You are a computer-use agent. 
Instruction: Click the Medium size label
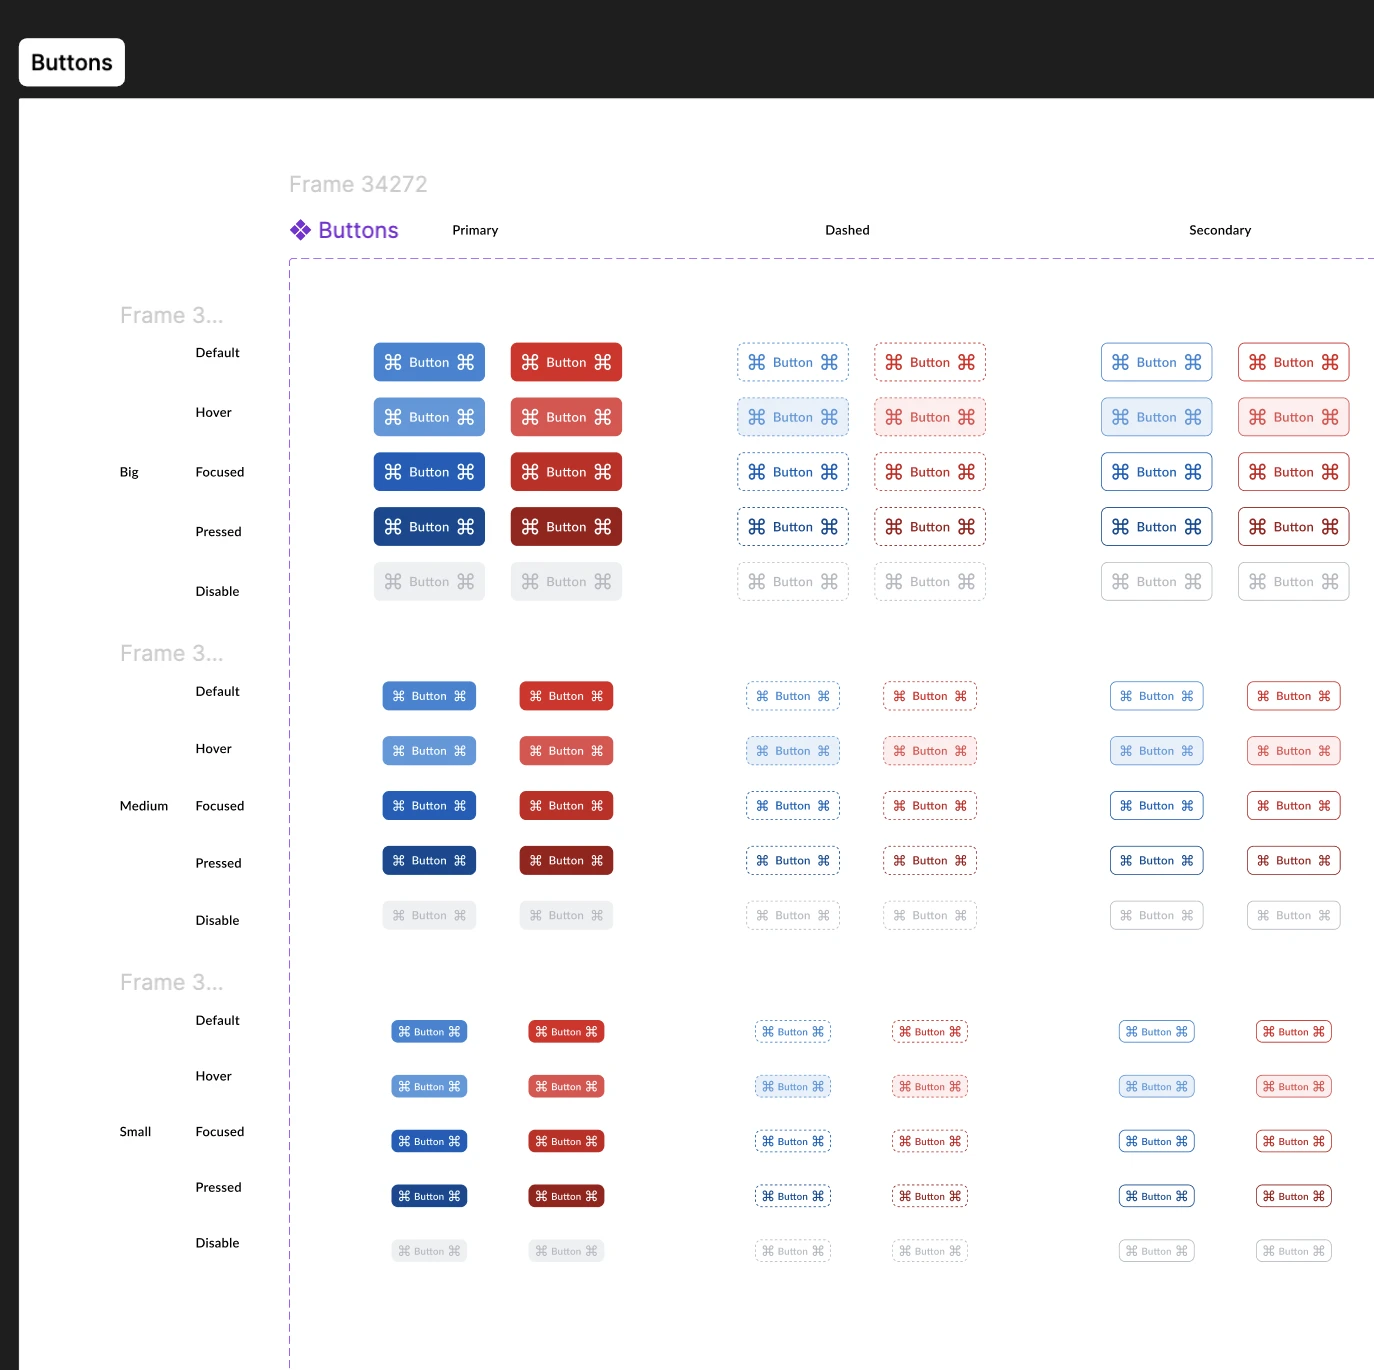[x=144, y=806]
